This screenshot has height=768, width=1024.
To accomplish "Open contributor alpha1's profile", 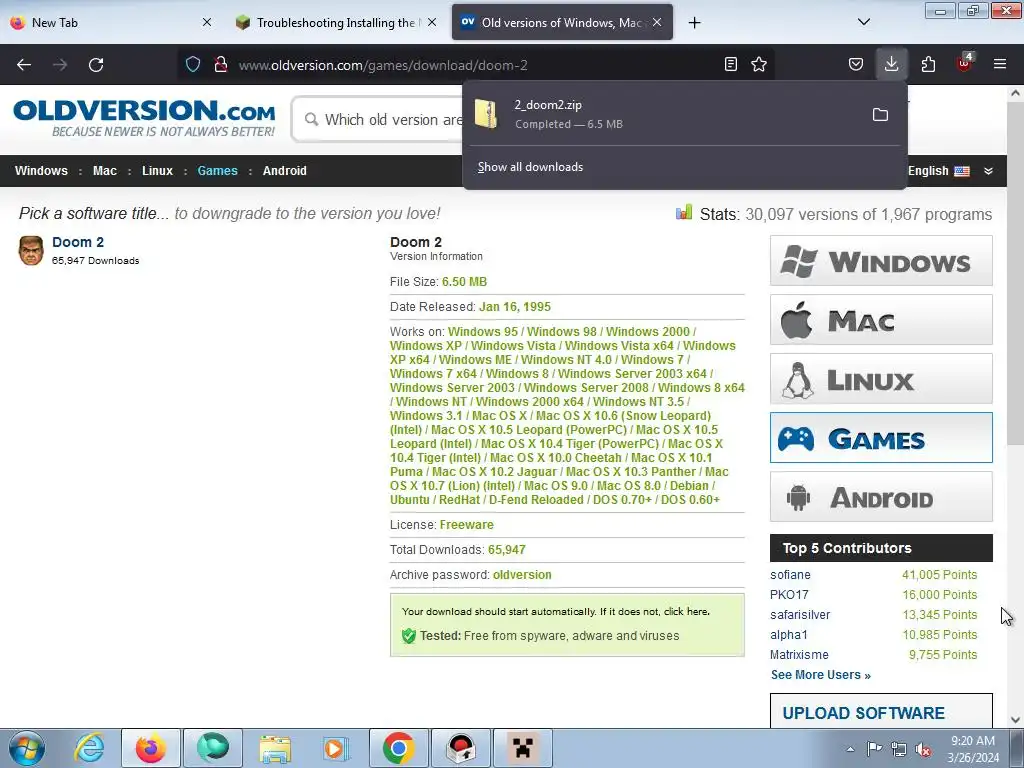I will click(788, 635).
